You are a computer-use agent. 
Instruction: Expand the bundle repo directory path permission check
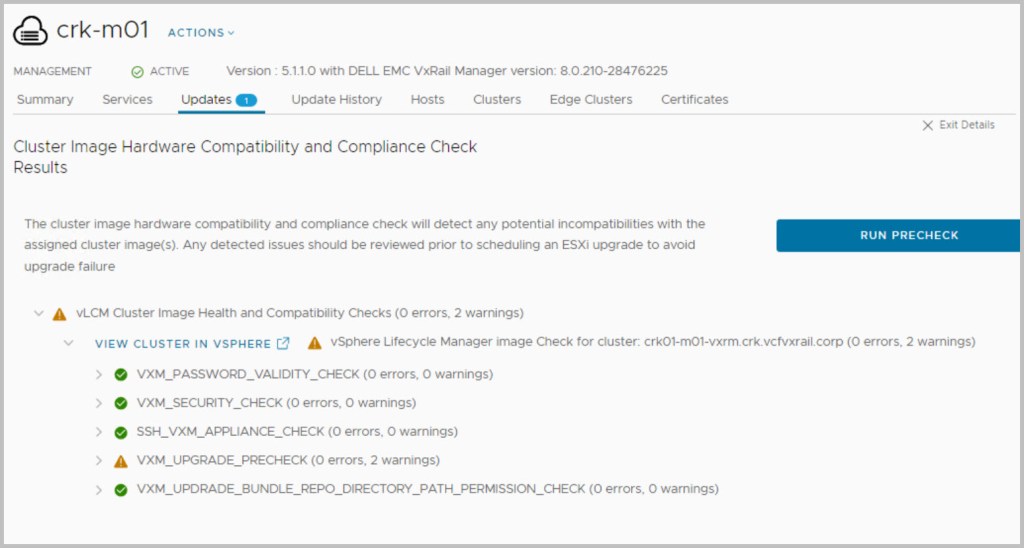click(99, 490)
